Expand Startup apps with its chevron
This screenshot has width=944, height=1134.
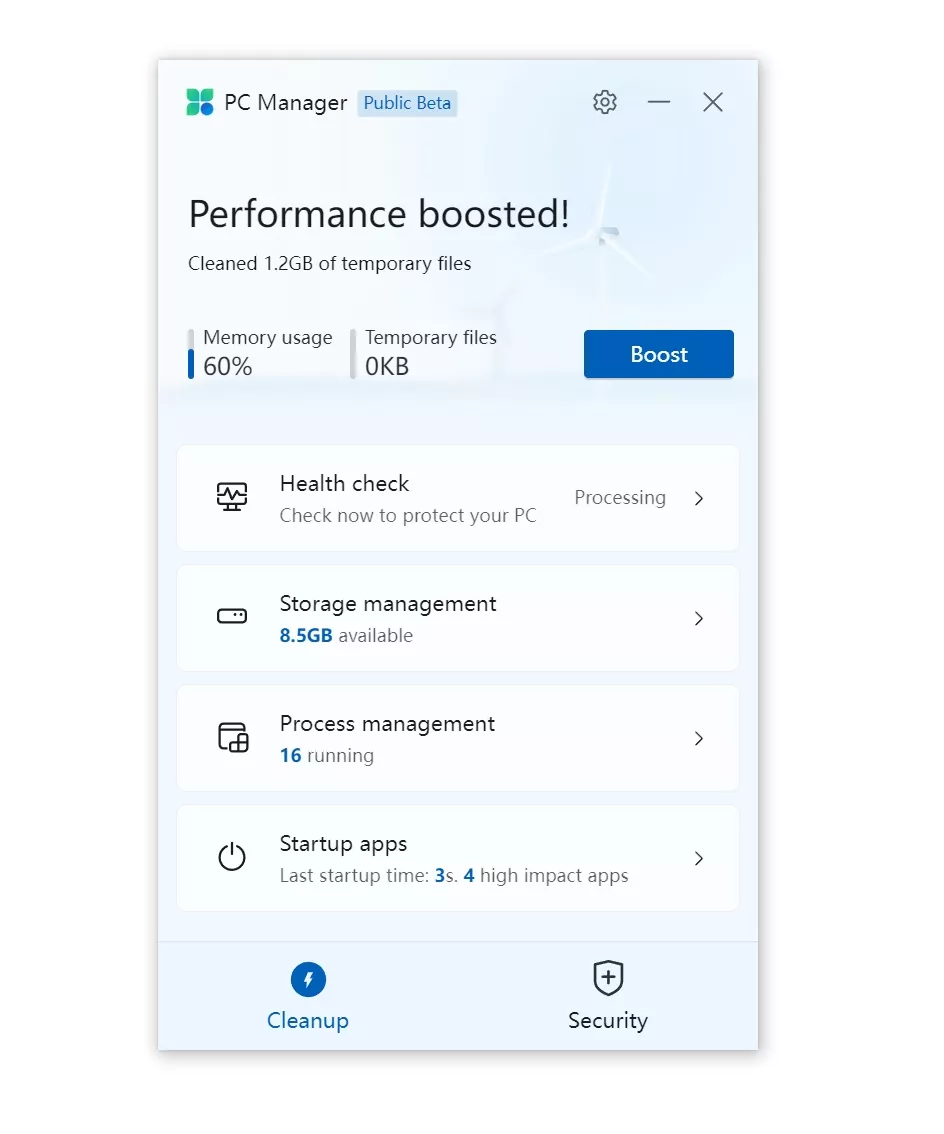click(x=699, y=858)
